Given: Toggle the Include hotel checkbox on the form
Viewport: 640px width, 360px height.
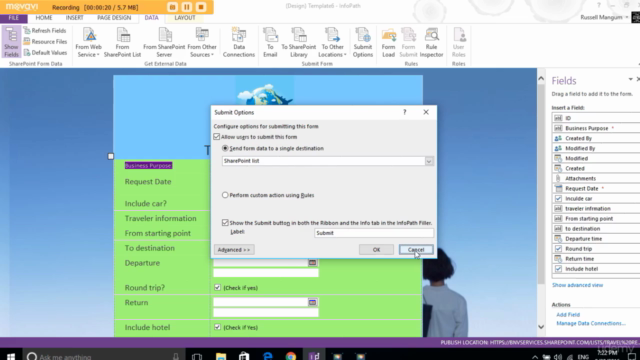Looking at the screenshot, I should pos(217,327).
